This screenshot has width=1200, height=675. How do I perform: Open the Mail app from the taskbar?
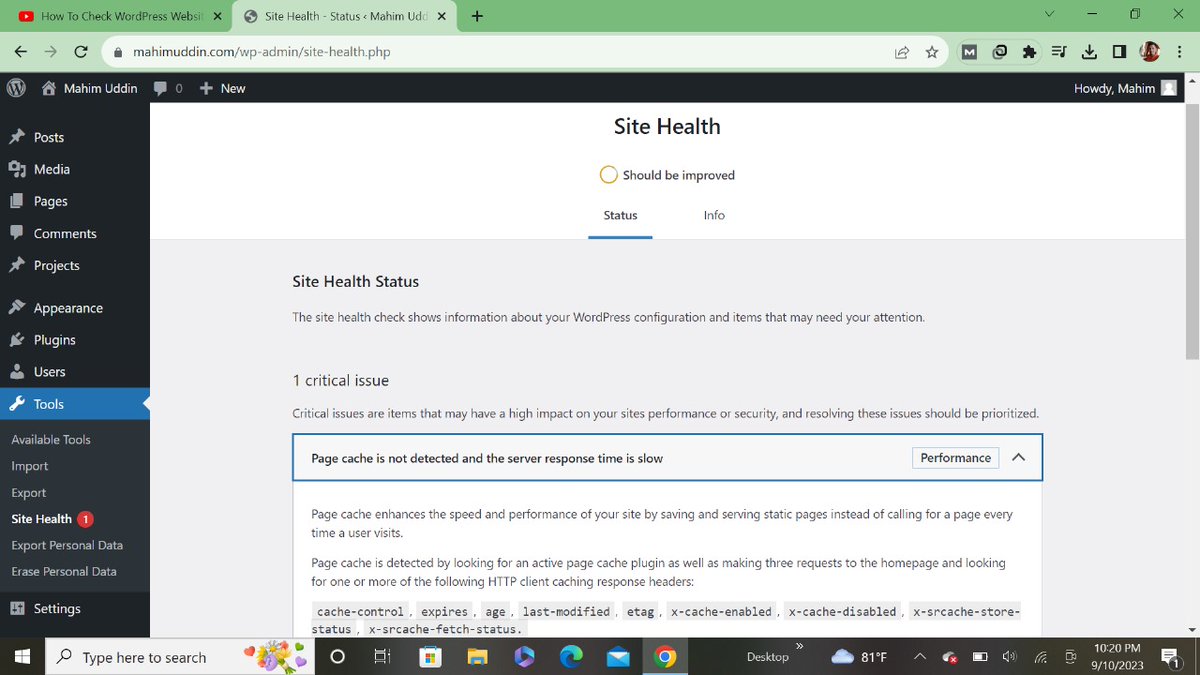coord(618,657)
